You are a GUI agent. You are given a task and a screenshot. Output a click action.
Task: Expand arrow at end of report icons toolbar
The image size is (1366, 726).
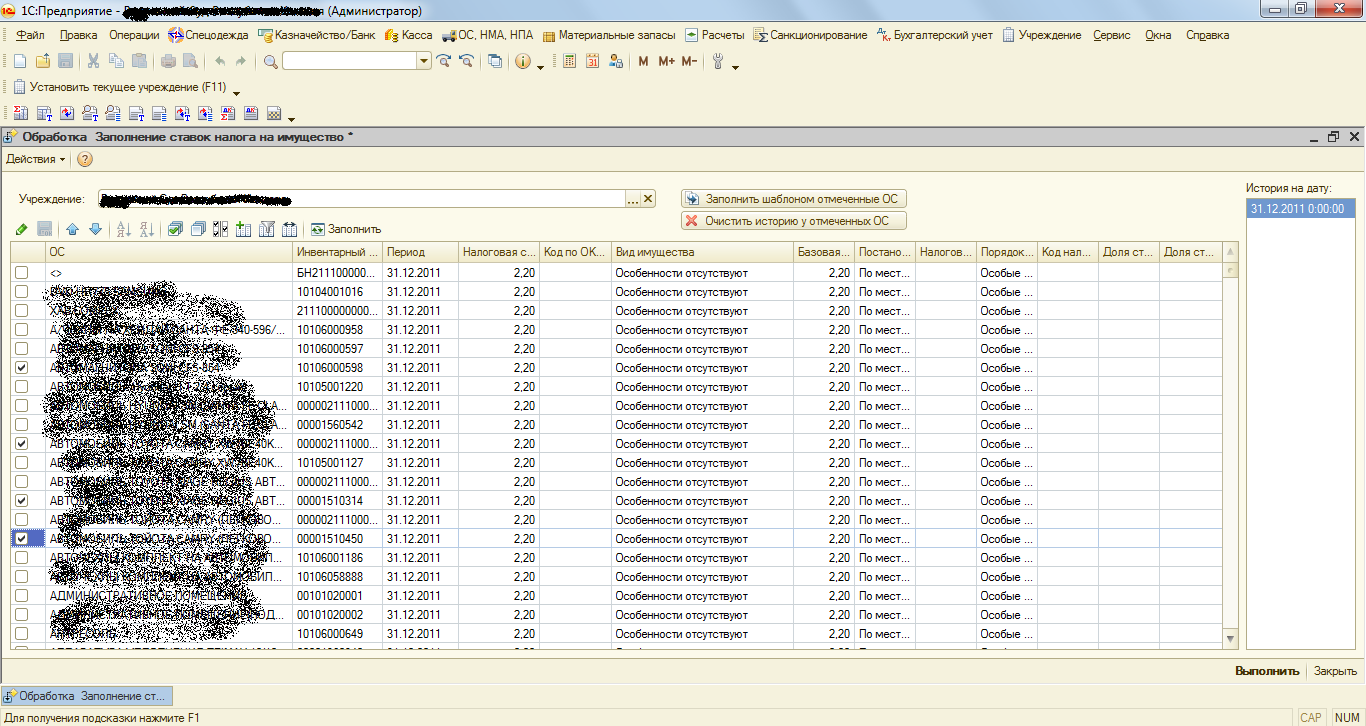click(290, 118)
